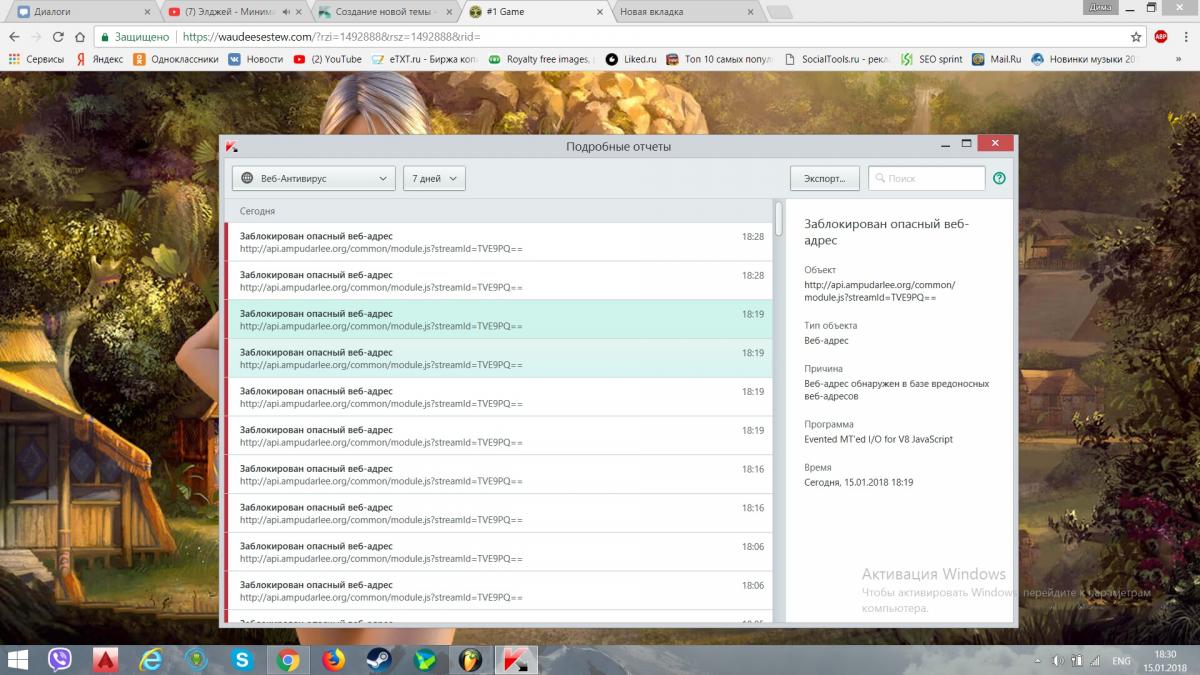Image resolution: width=1200 pixels, height=675 pixels.
Task: Open the (2) YouTube bookmark
Action: point(327,59)
